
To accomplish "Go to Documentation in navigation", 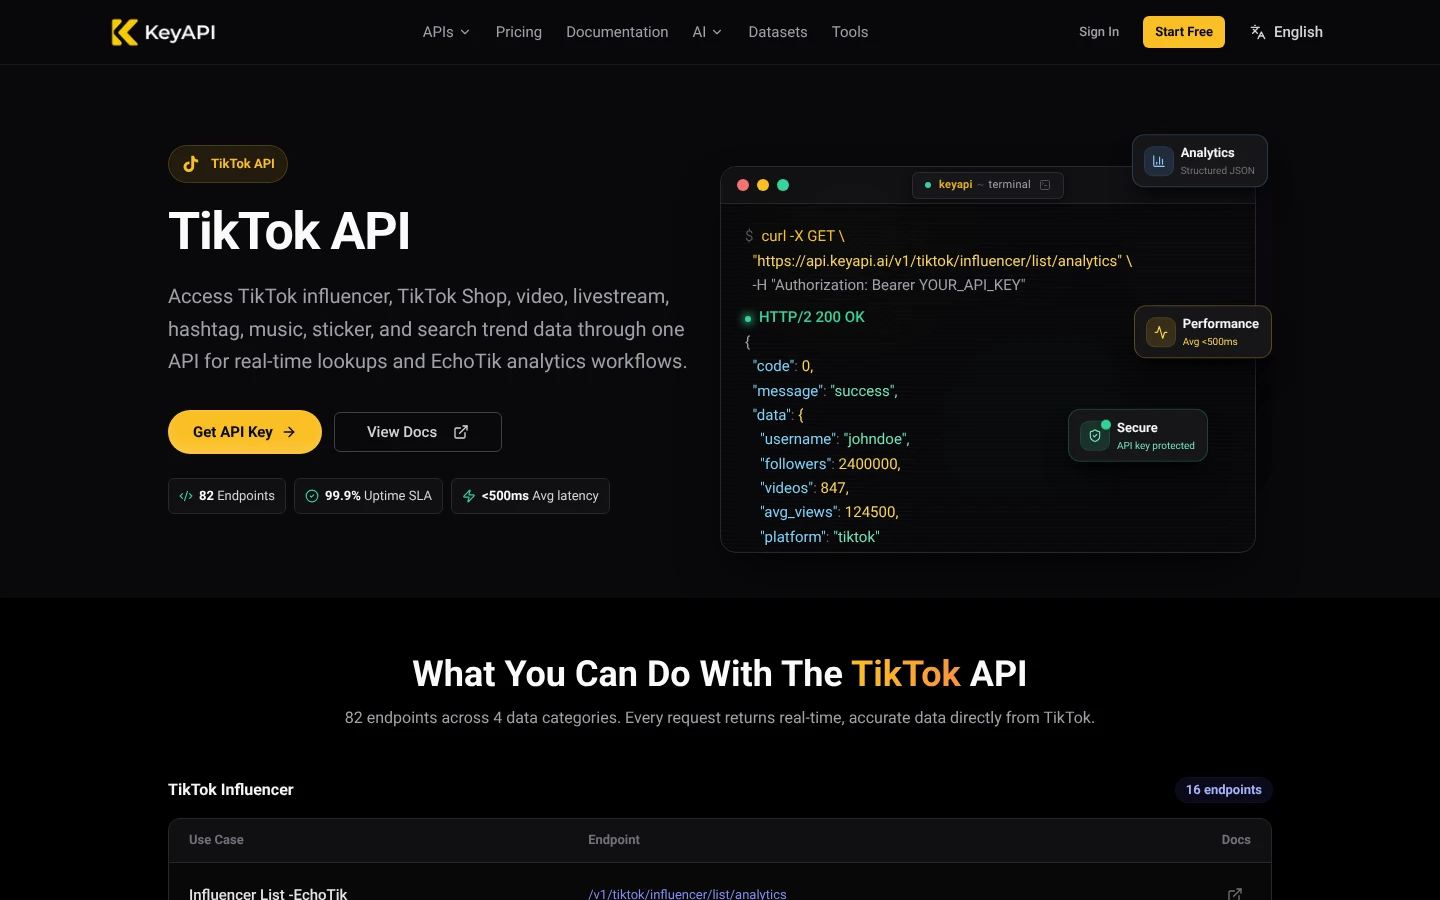I will click(617, 32).
